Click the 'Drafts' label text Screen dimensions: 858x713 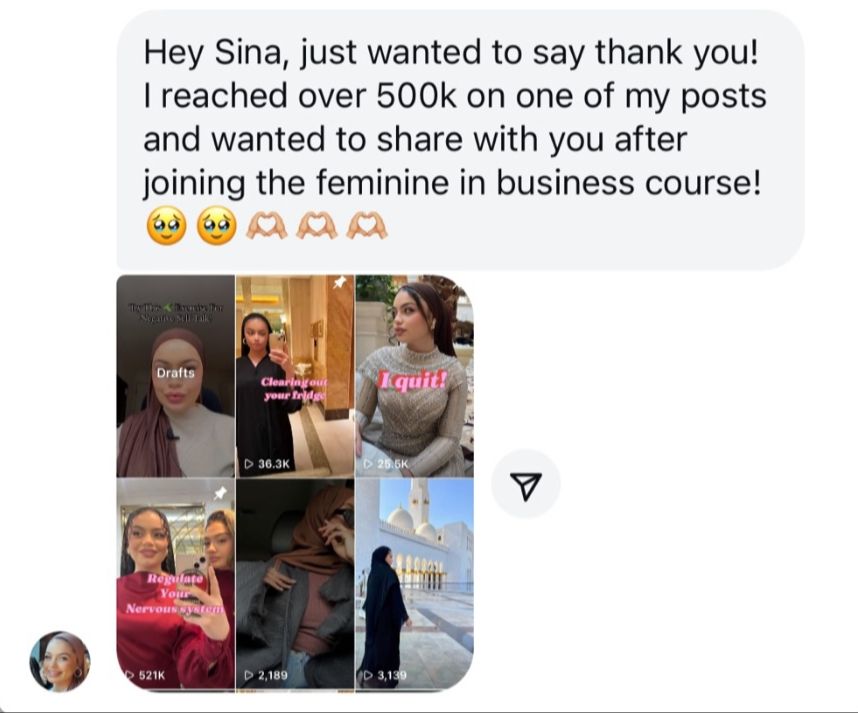point(176,373)
